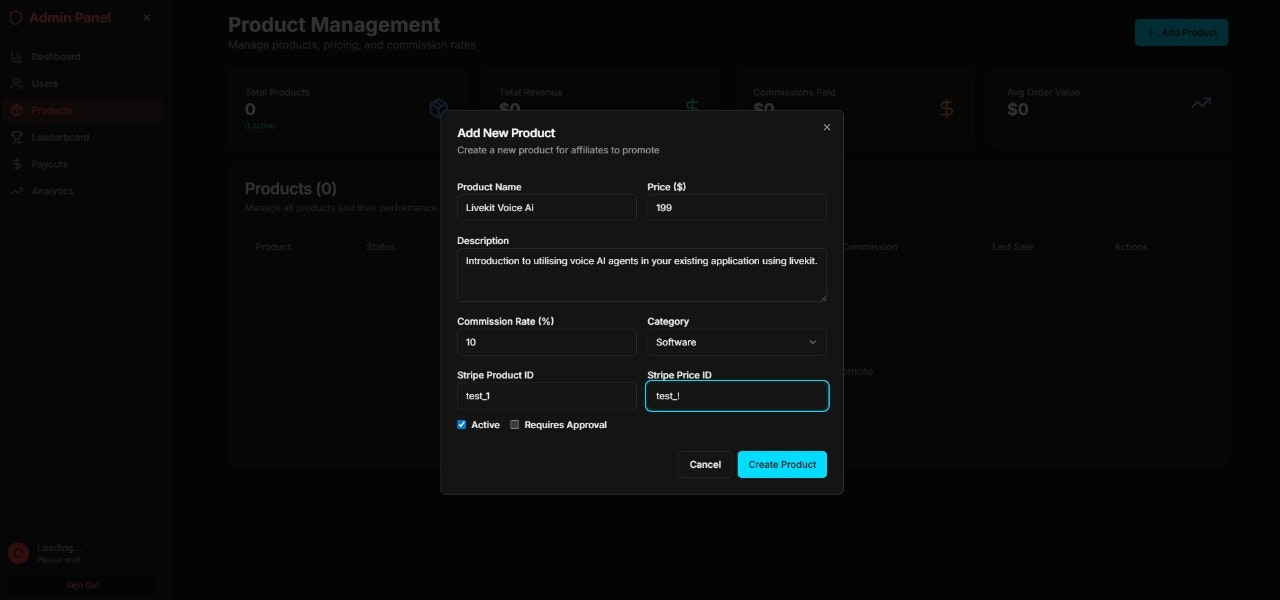1280x600 pixels.
Task: Open the Products page in sidebar
Action: [x=52, y=110]
